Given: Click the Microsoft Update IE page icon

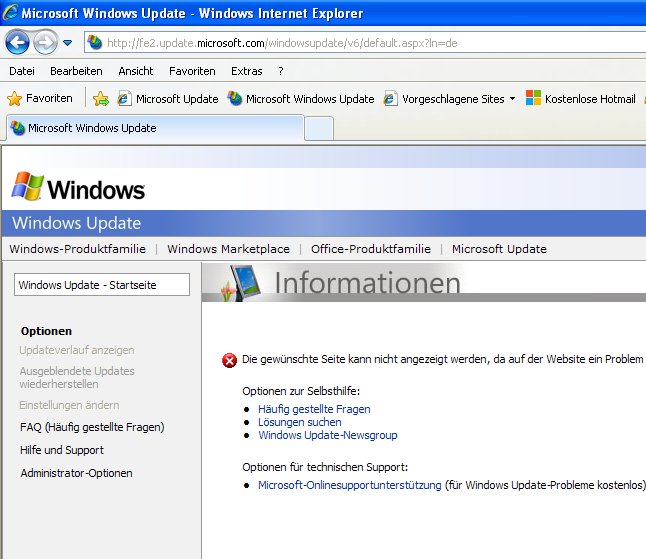Looking at the screenshot, I should tap(124, 99).
